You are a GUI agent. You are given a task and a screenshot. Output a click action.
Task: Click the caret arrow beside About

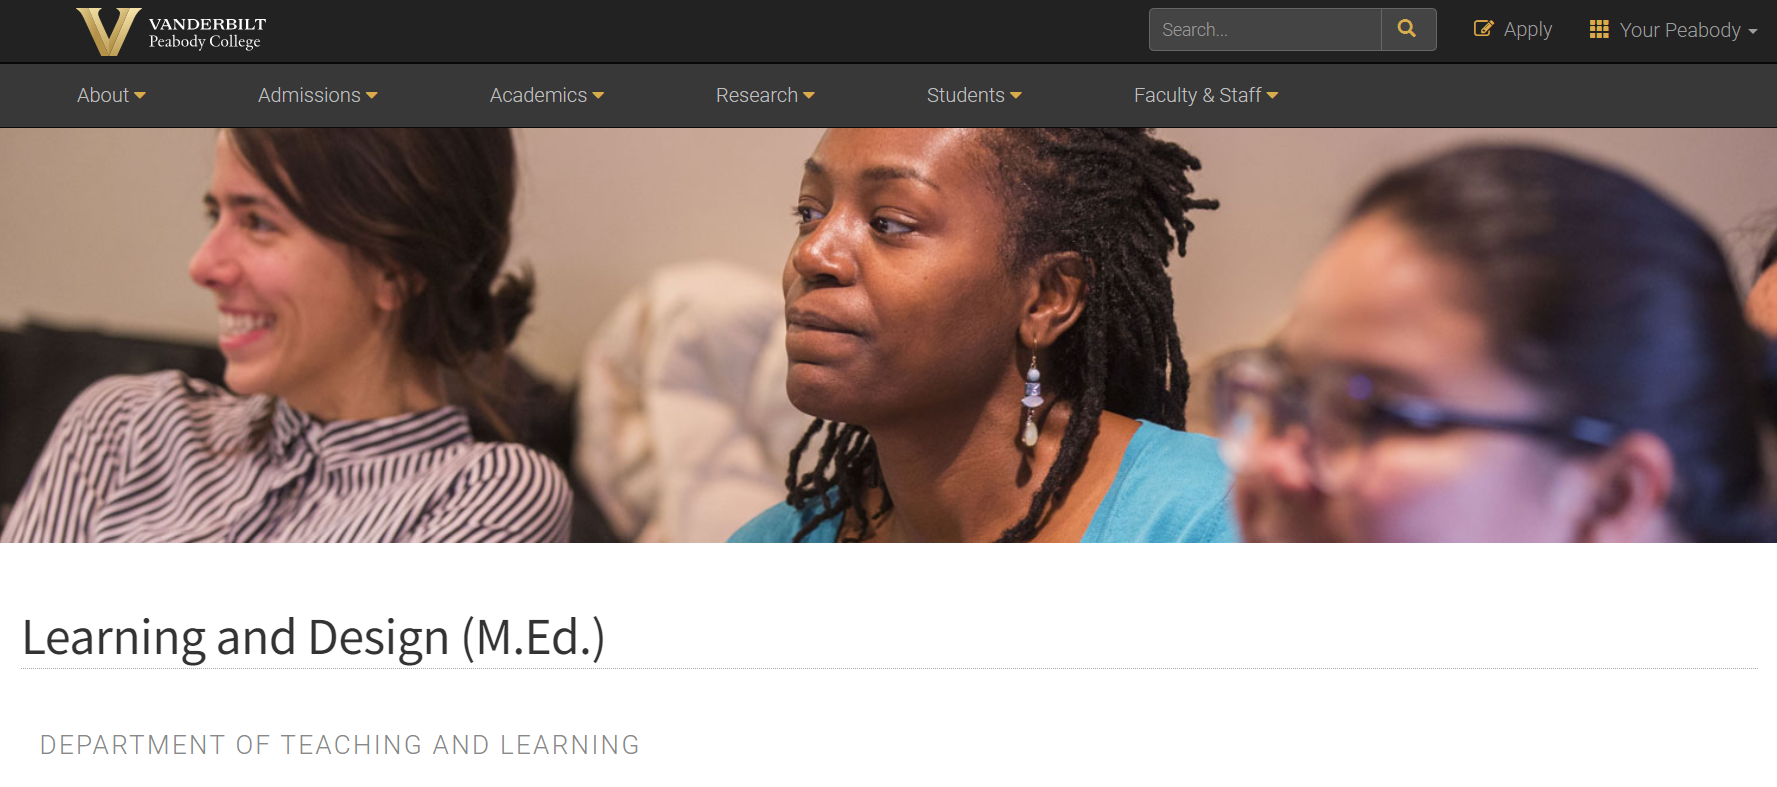pos(140,96)
